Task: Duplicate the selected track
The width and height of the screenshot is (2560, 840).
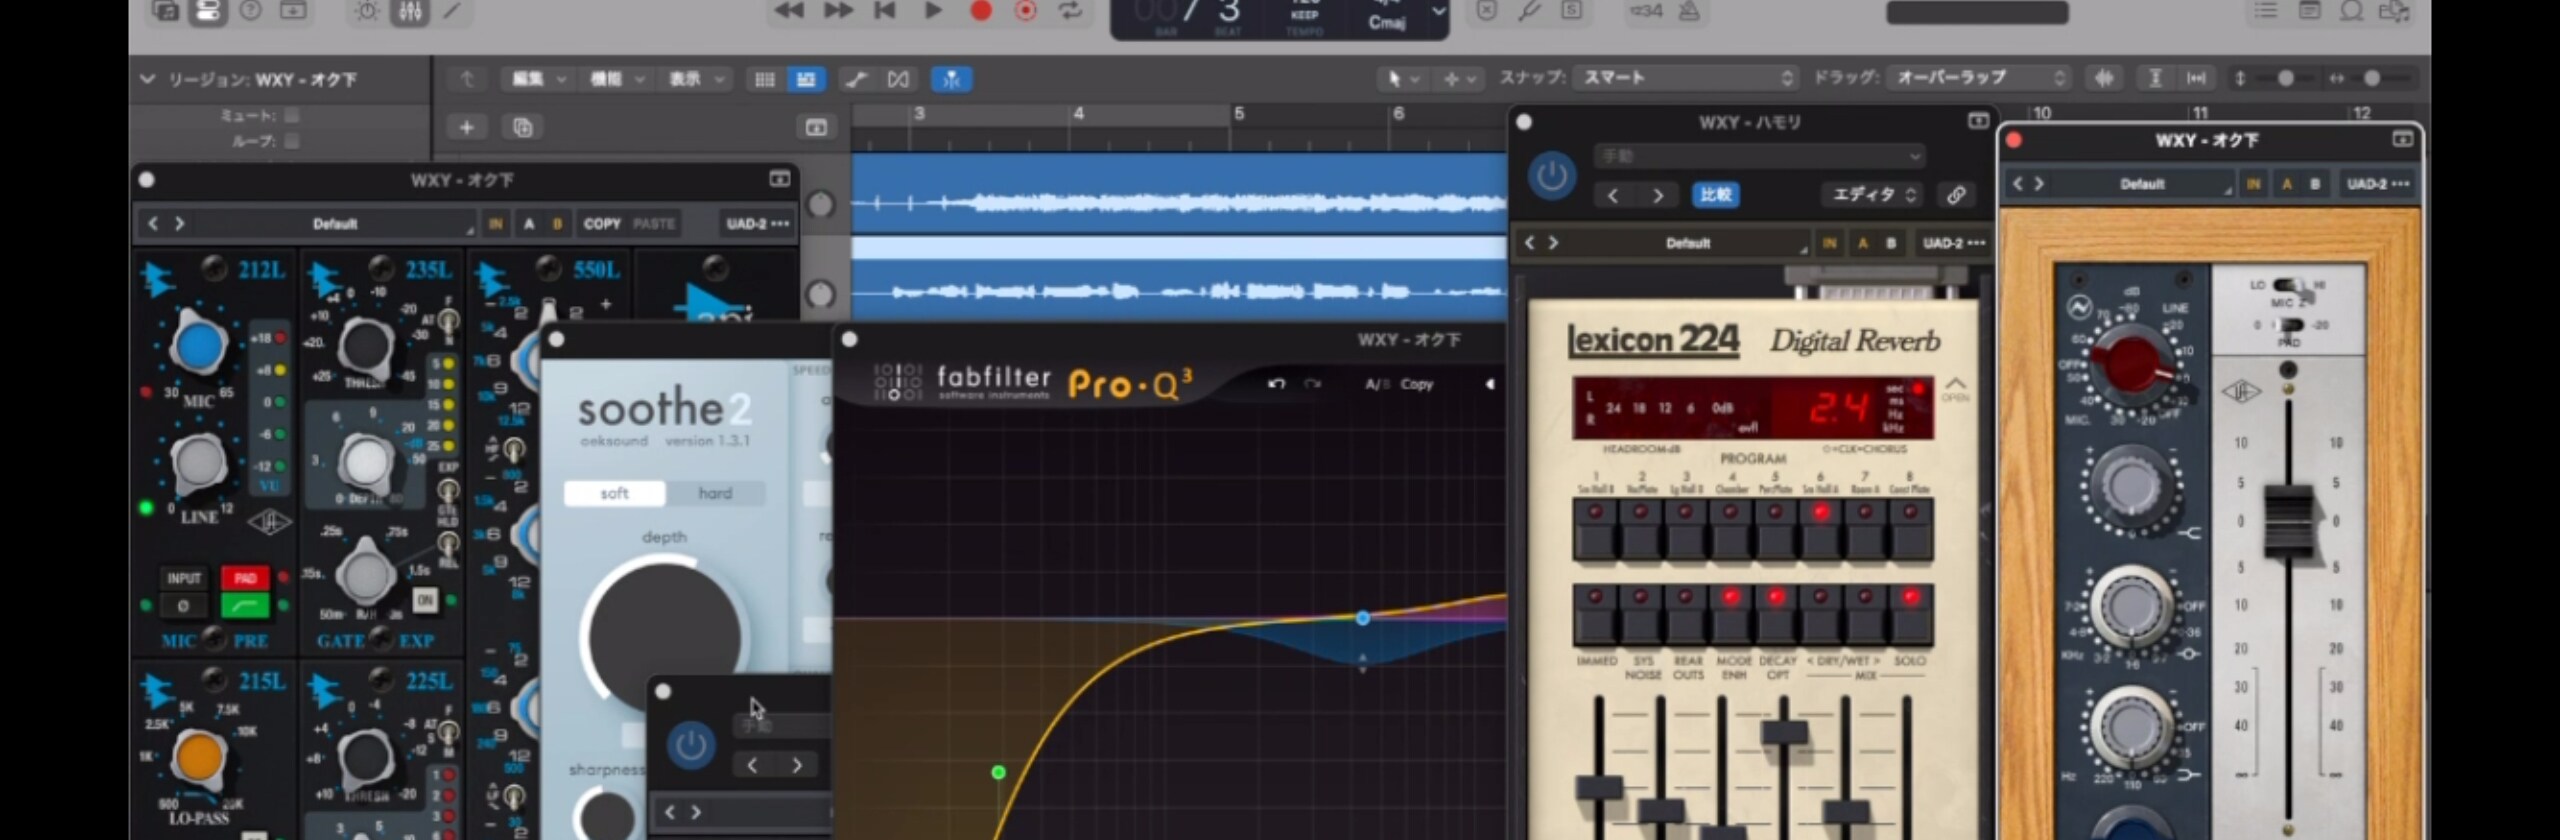Action: [x=522, y=127]
